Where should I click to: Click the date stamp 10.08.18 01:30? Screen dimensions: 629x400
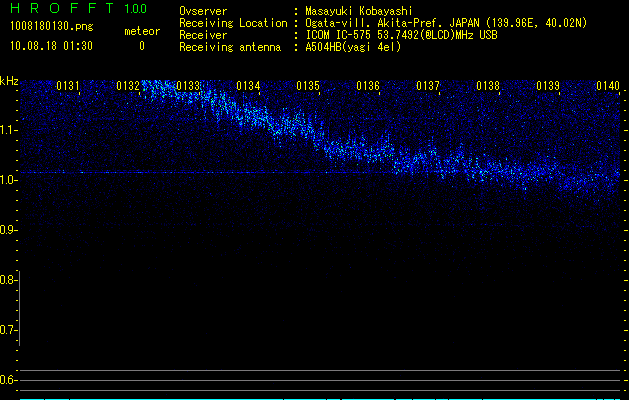[51, 46]
